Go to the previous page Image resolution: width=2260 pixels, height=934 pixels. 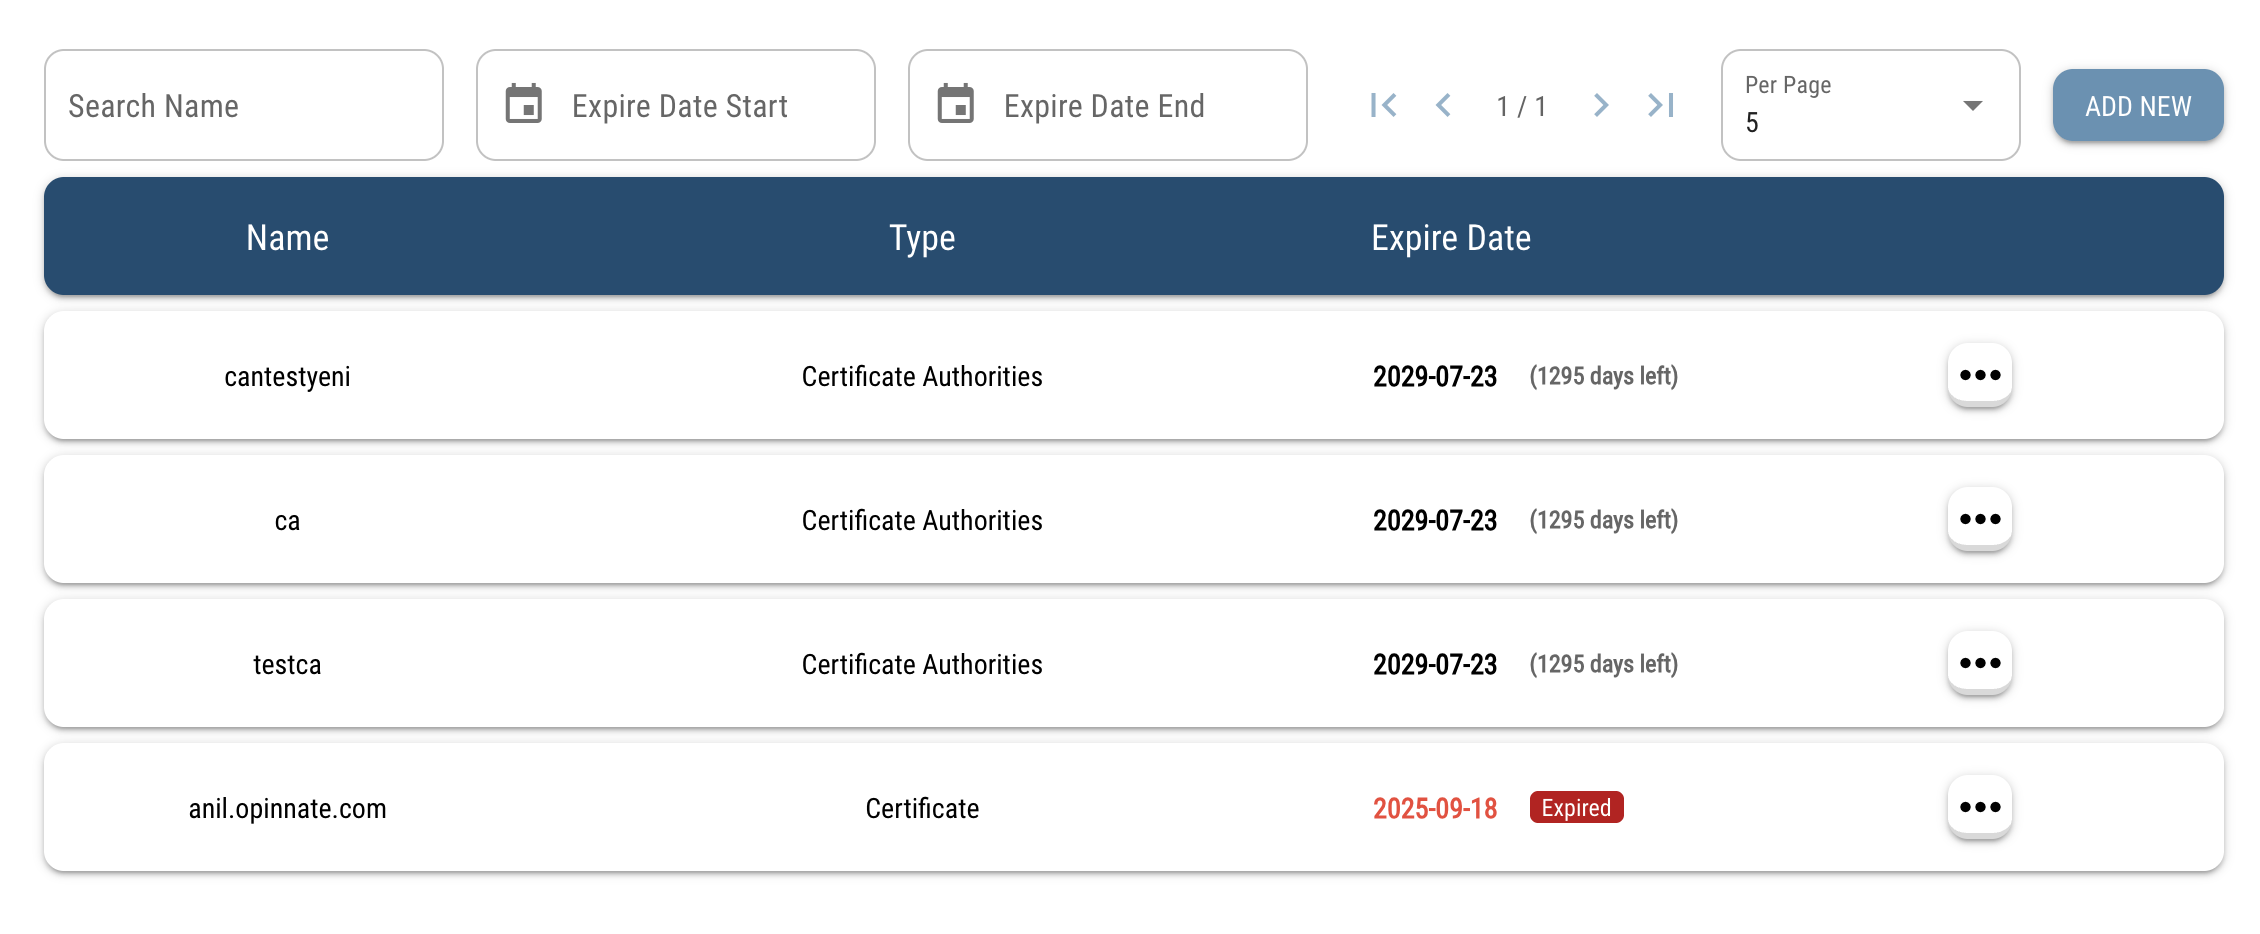[x=1444, y=105]
